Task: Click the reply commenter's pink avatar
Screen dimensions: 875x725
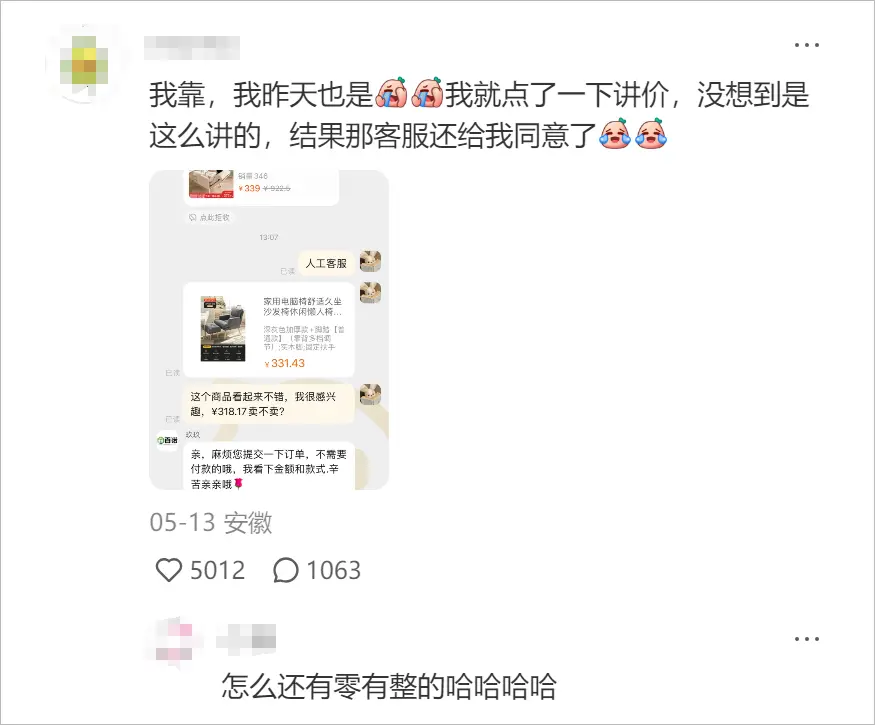Action: coord(174,645)
